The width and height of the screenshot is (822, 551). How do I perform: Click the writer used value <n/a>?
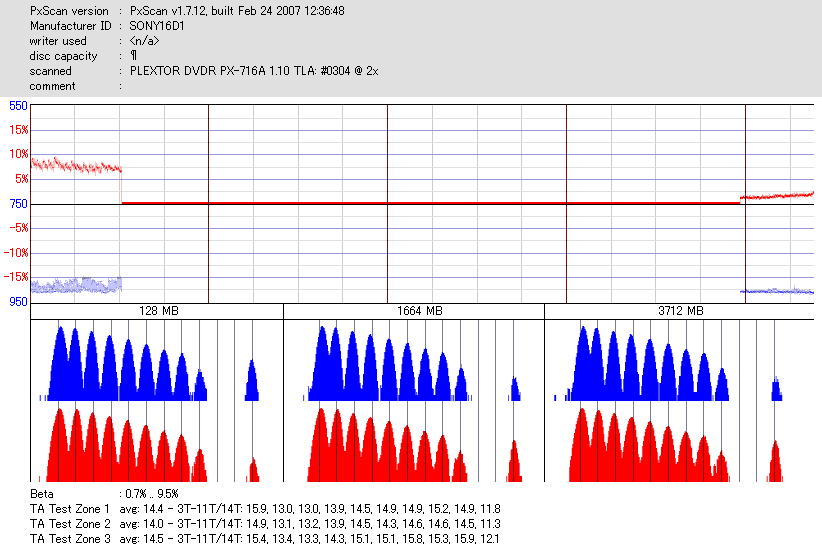(144, 41)
